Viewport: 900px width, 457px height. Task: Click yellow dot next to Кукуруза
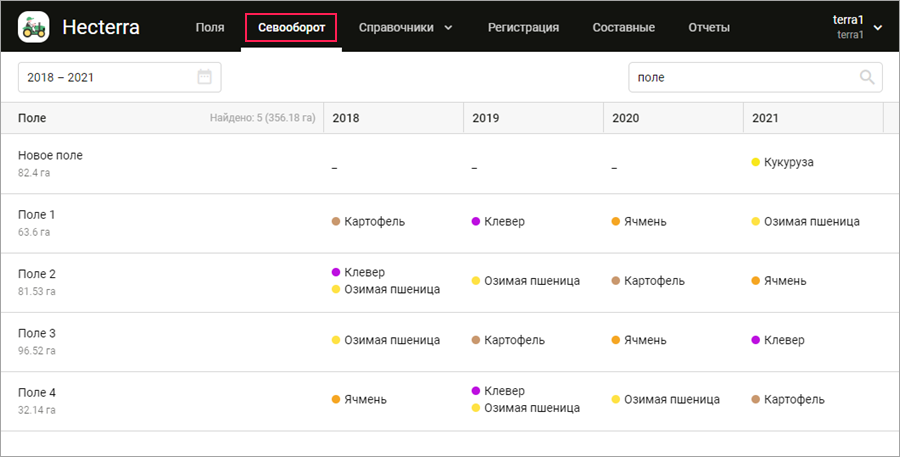[755, 162]
